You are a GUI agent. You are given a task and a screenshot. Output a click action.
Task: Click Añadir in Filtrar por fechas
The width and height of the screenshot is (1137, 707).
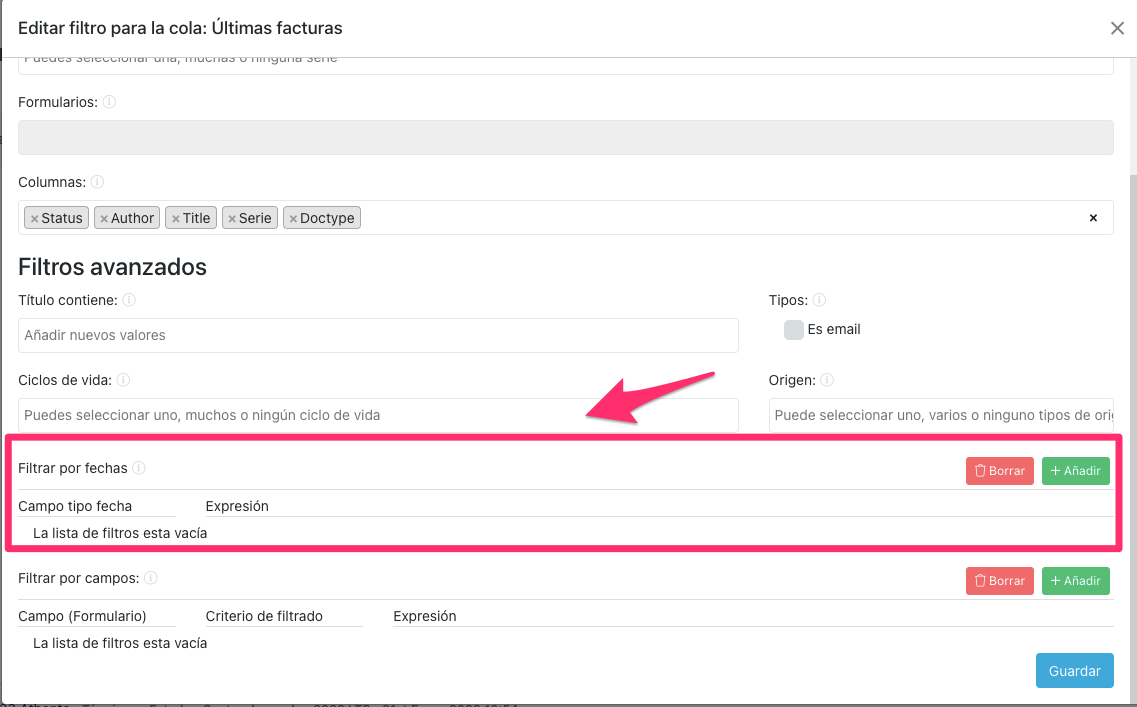pos(1075,471)
